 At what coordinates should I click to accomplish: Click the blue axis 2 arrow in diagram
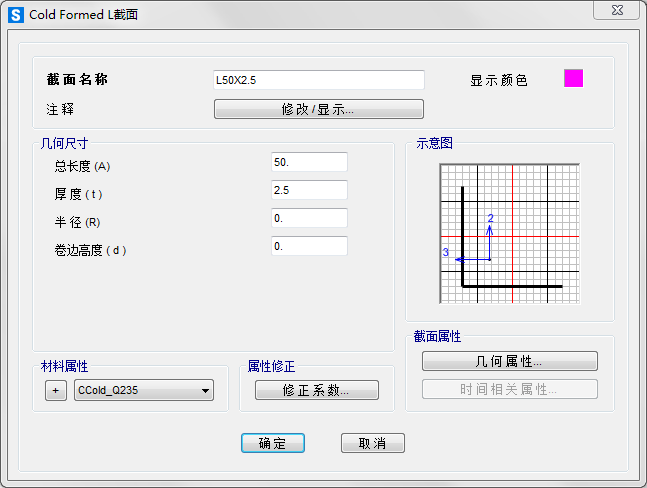pos(489,232)
